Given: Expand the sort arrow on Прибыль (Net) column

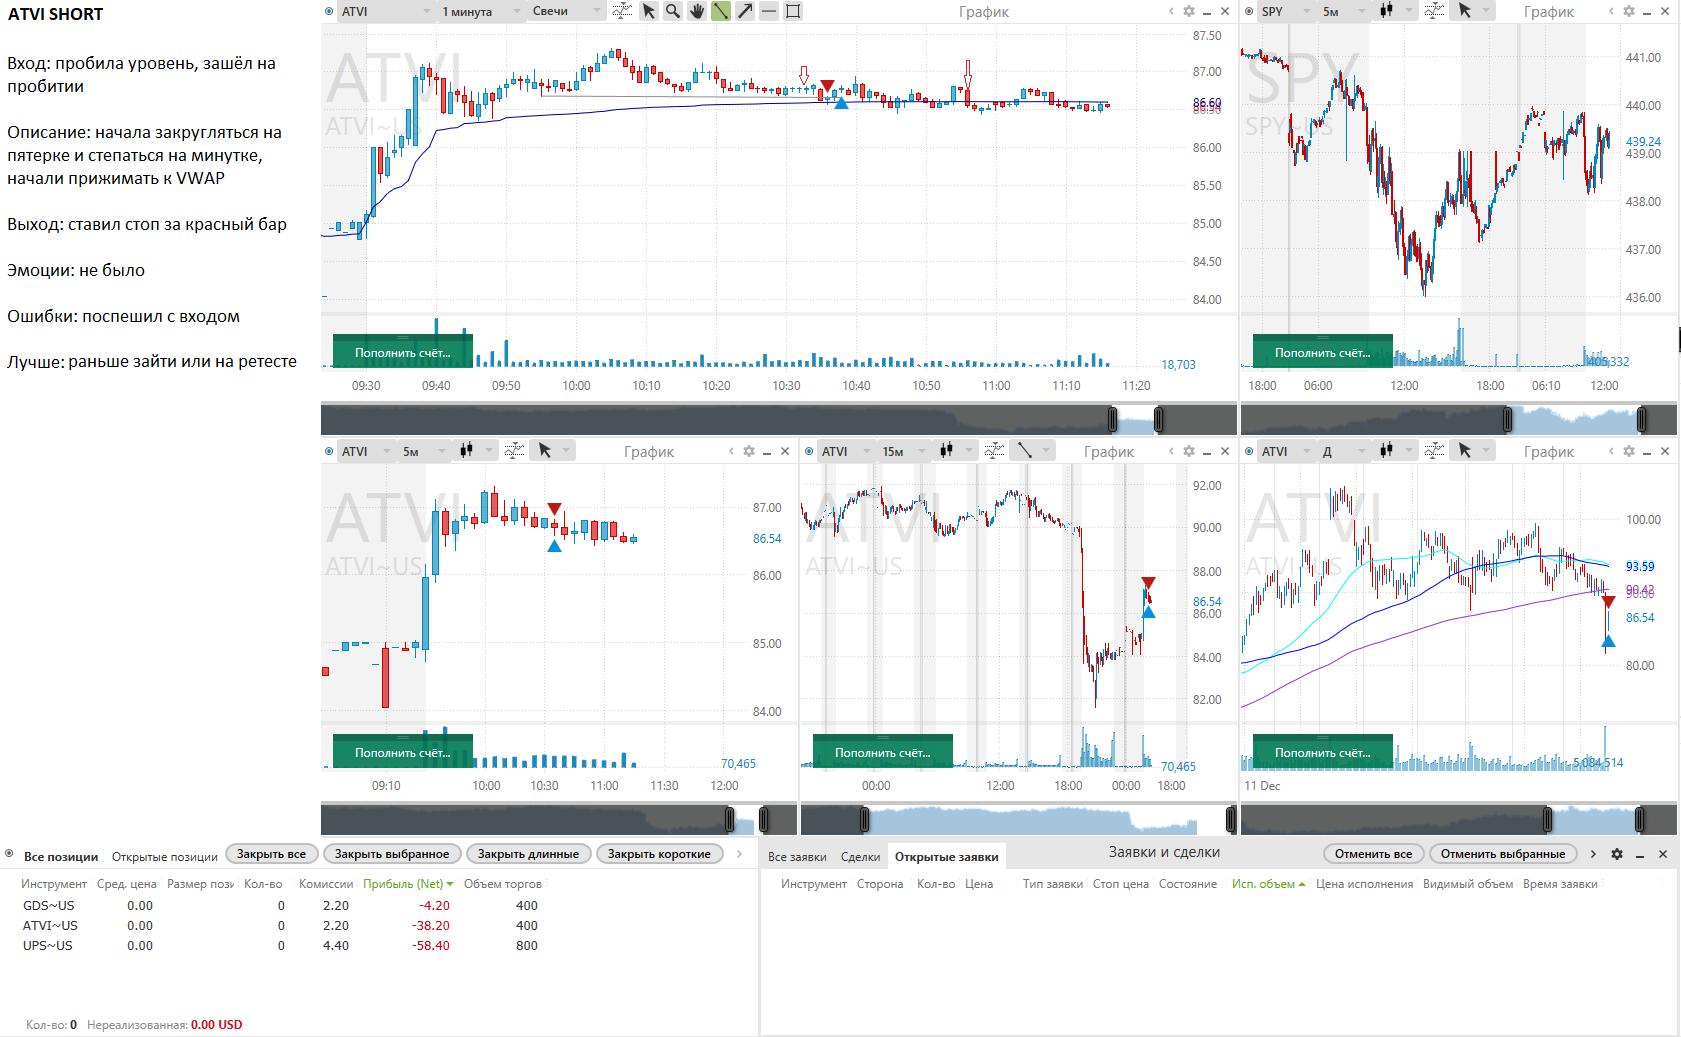Looking at the screenshot, I should pos(450,884).
